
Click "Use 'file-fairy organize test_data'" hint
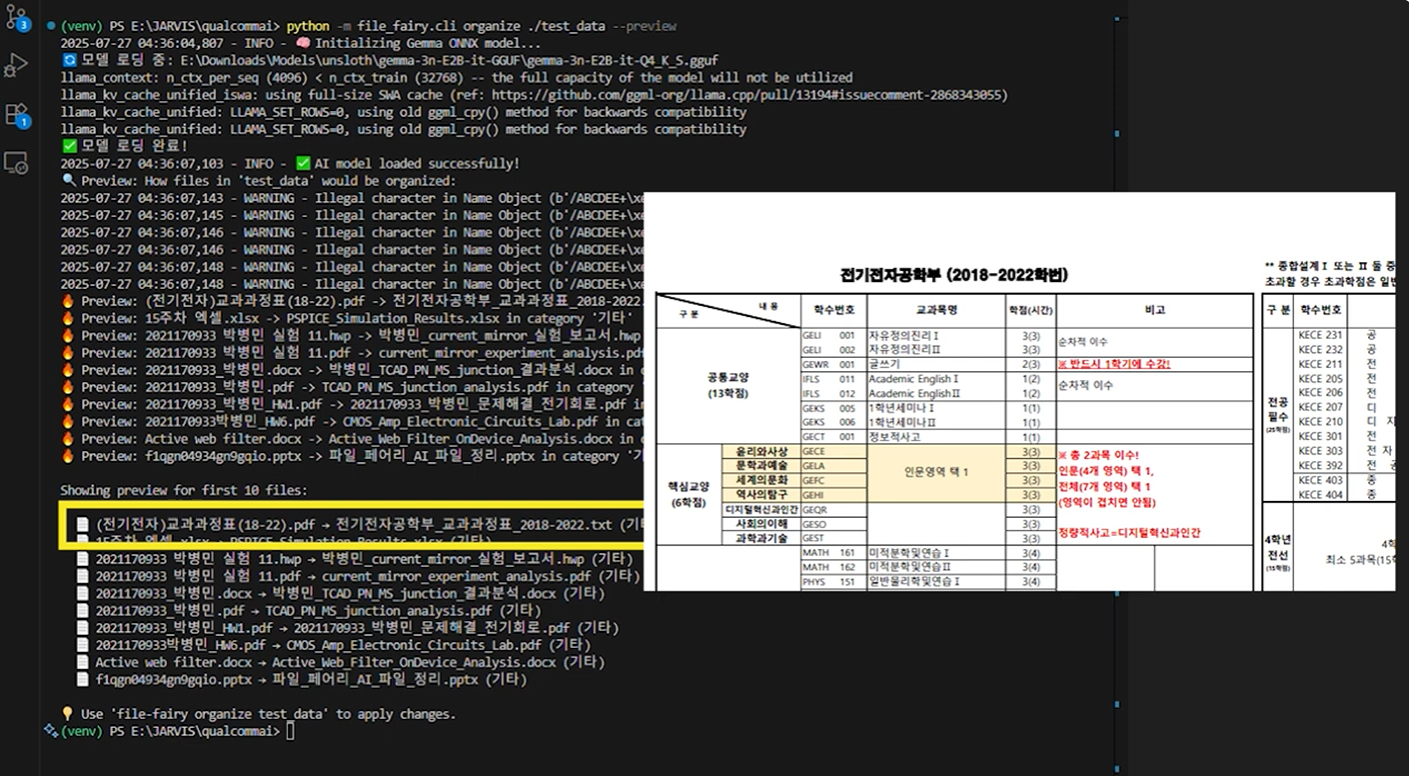[x=257, y=714]
